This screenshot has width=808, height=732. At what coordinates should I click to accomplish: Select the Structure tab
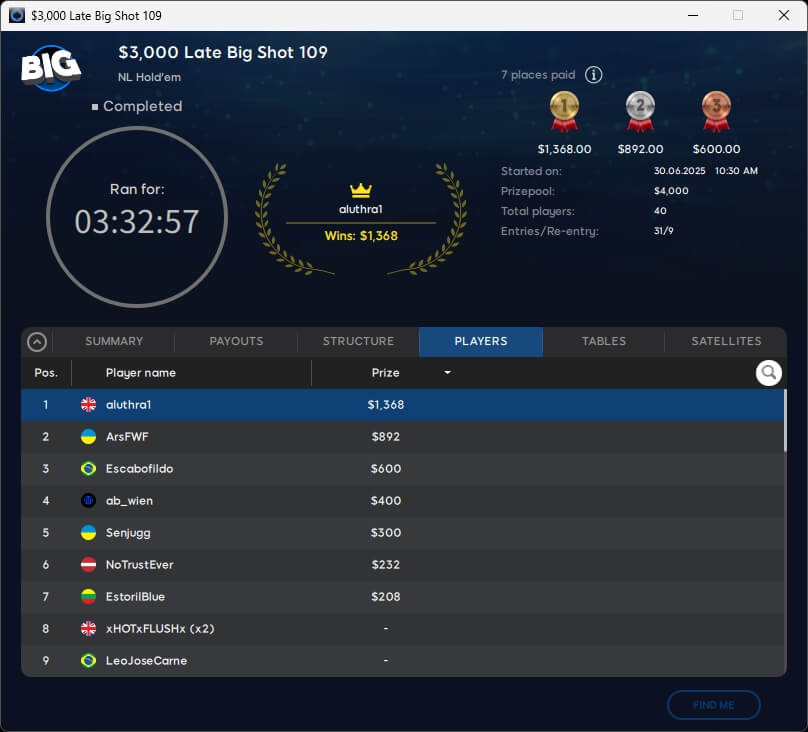tap(358, 341)
